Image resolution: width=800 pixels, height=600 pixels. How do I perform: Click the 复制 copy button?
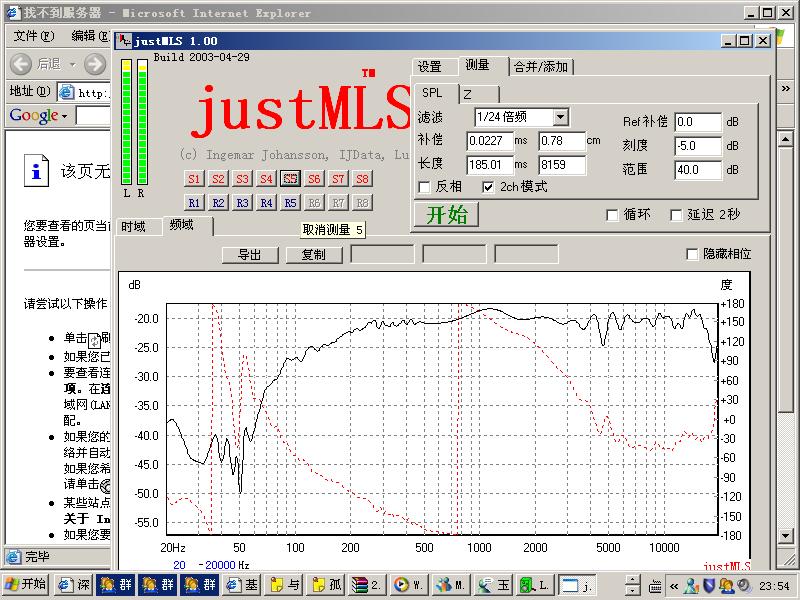[314, 255]
